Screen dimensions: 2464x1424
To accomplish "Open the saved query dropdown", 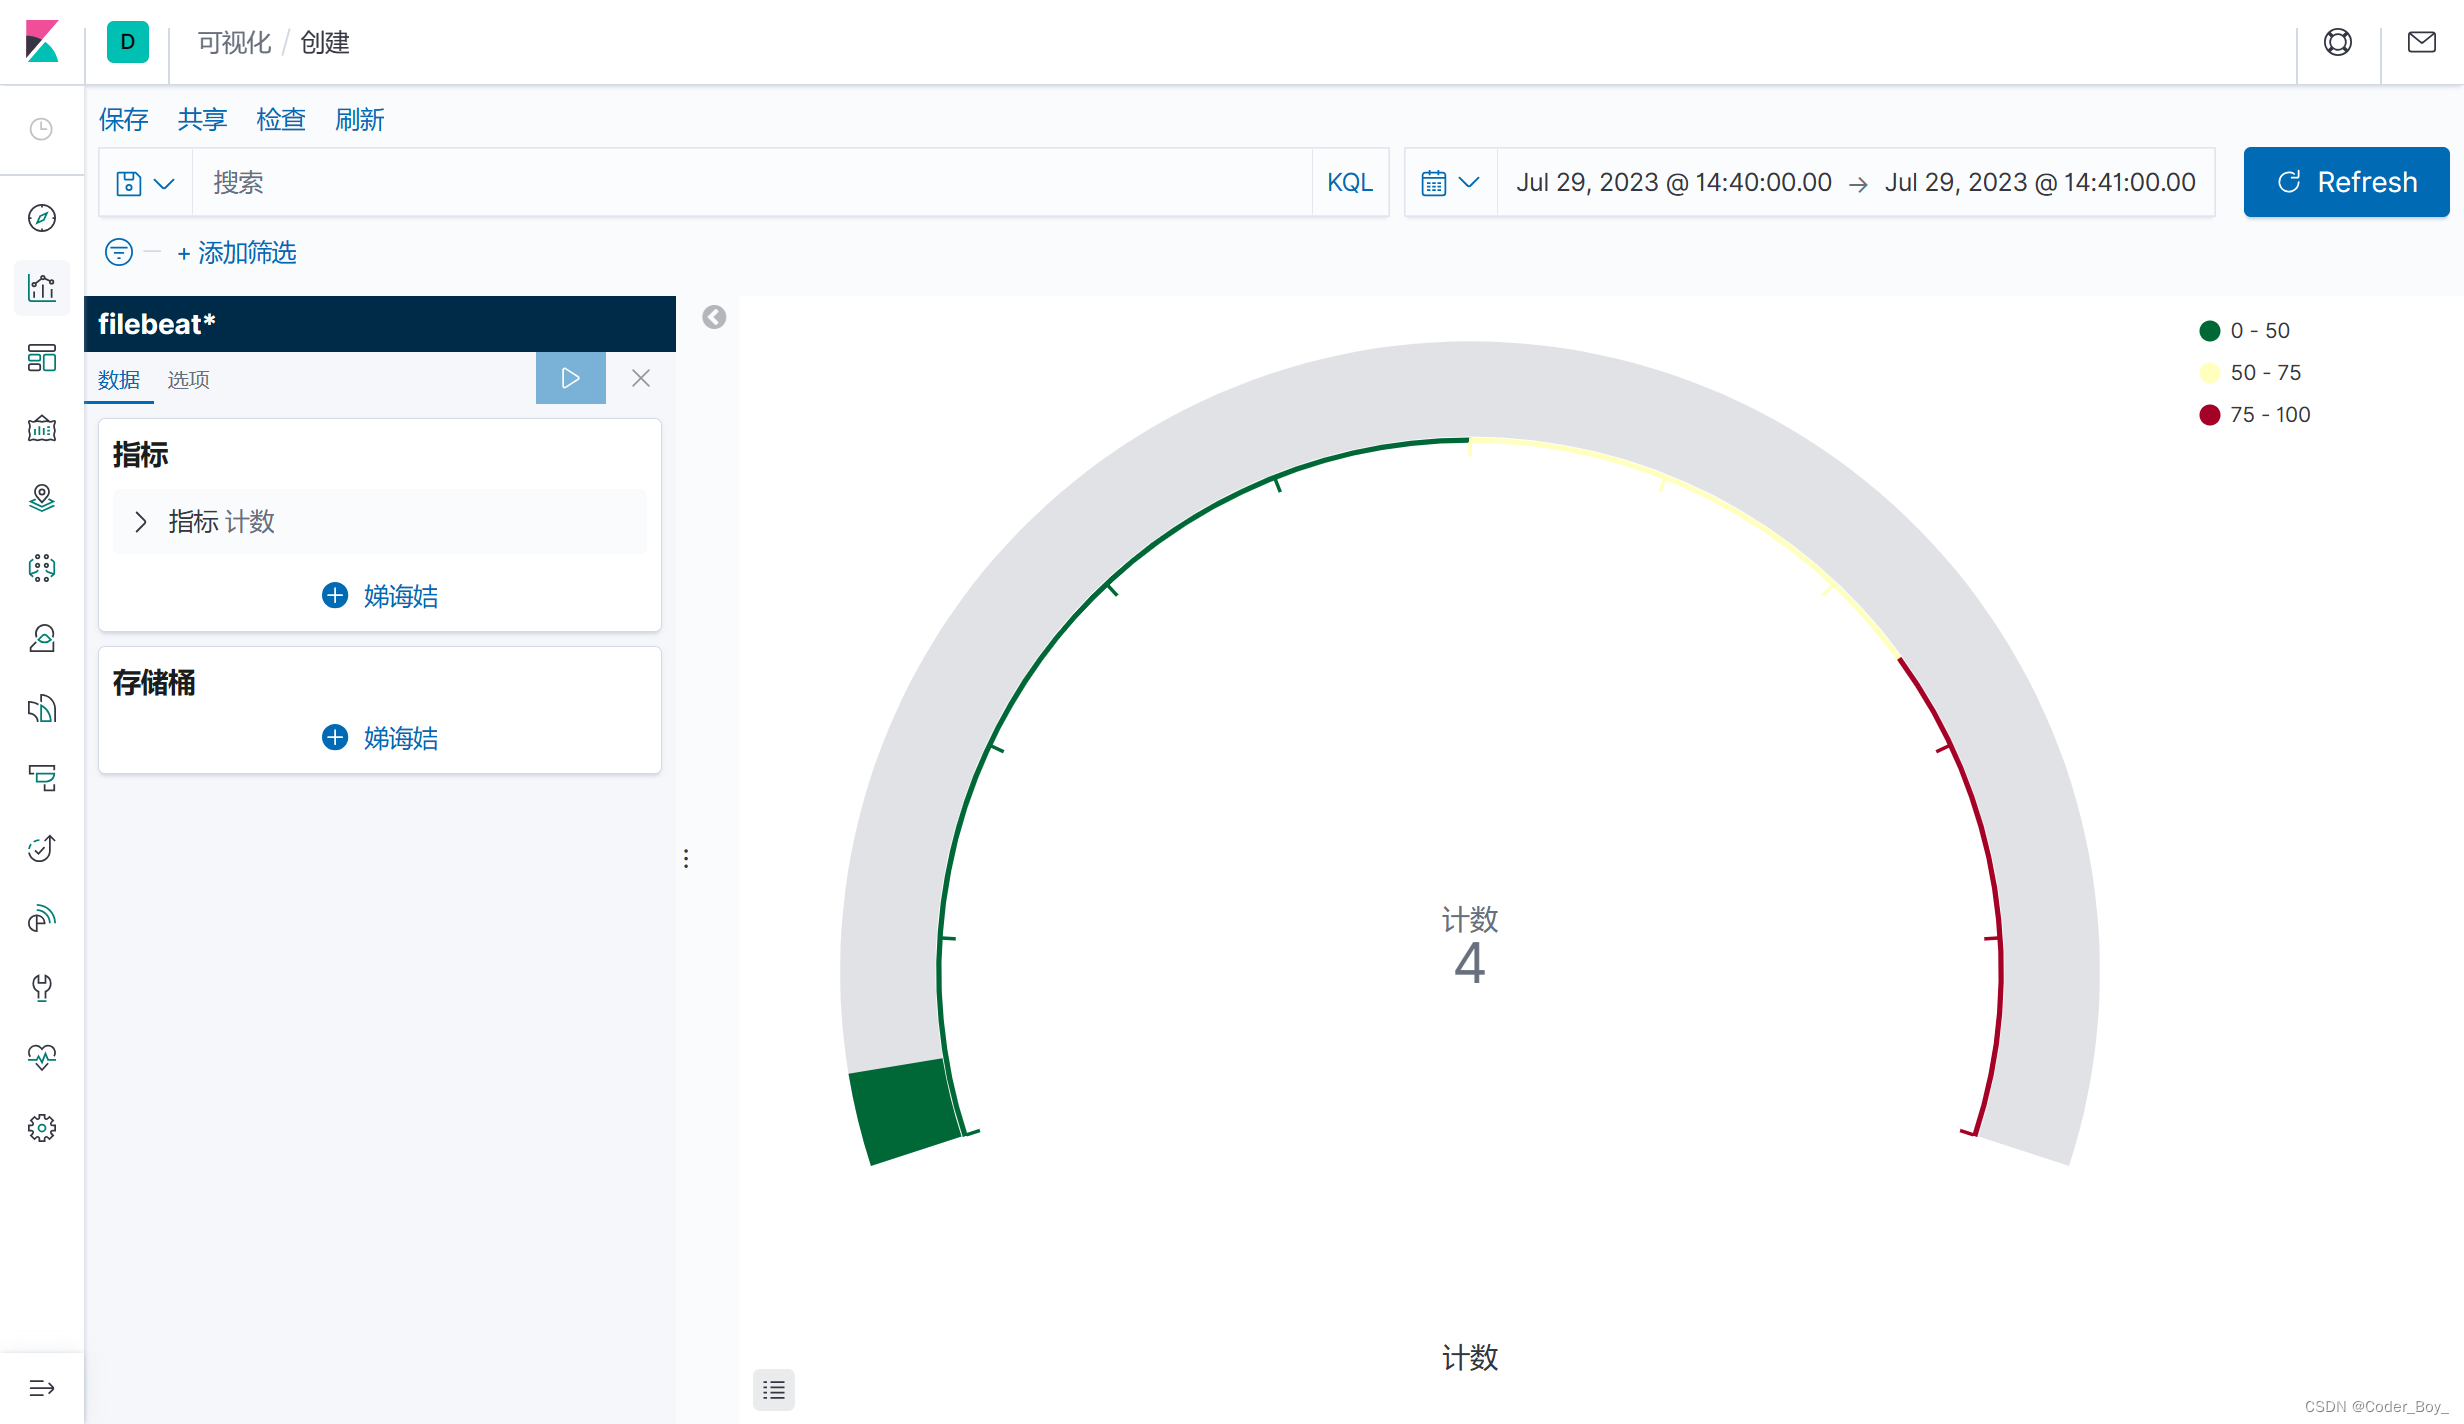I will pos(145,183).
